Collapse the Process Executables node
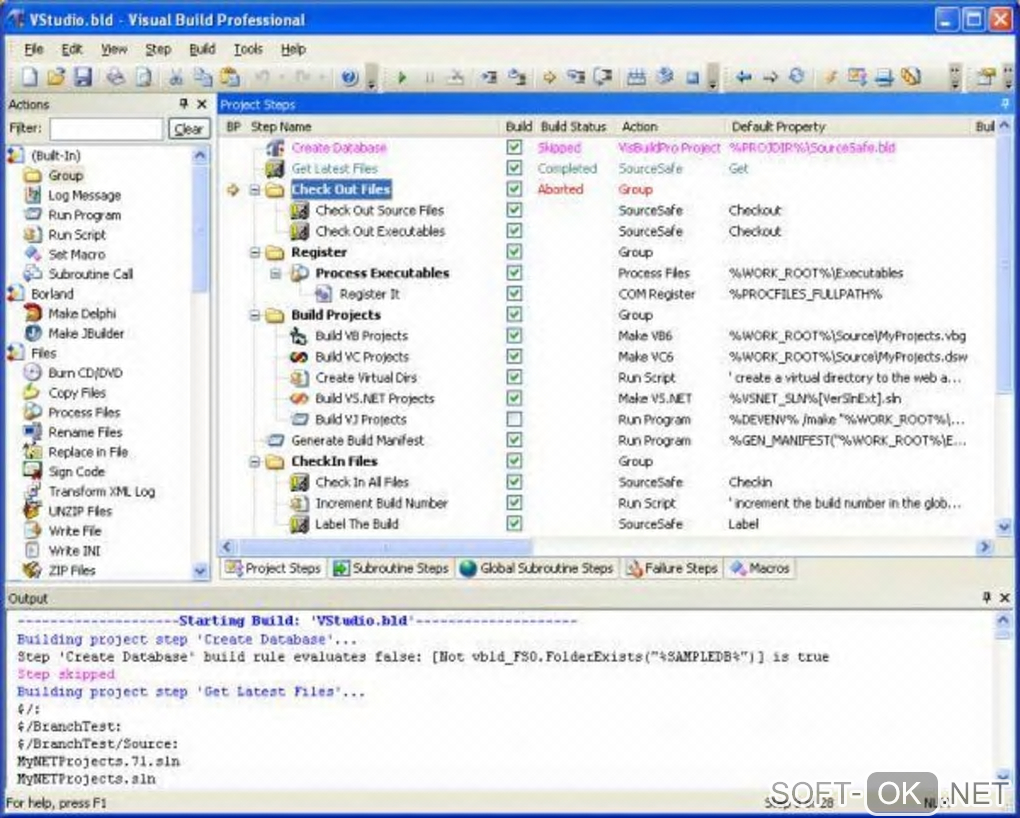Image resolution: width=1020 pixels, height=818 pixels. (275, 273)
